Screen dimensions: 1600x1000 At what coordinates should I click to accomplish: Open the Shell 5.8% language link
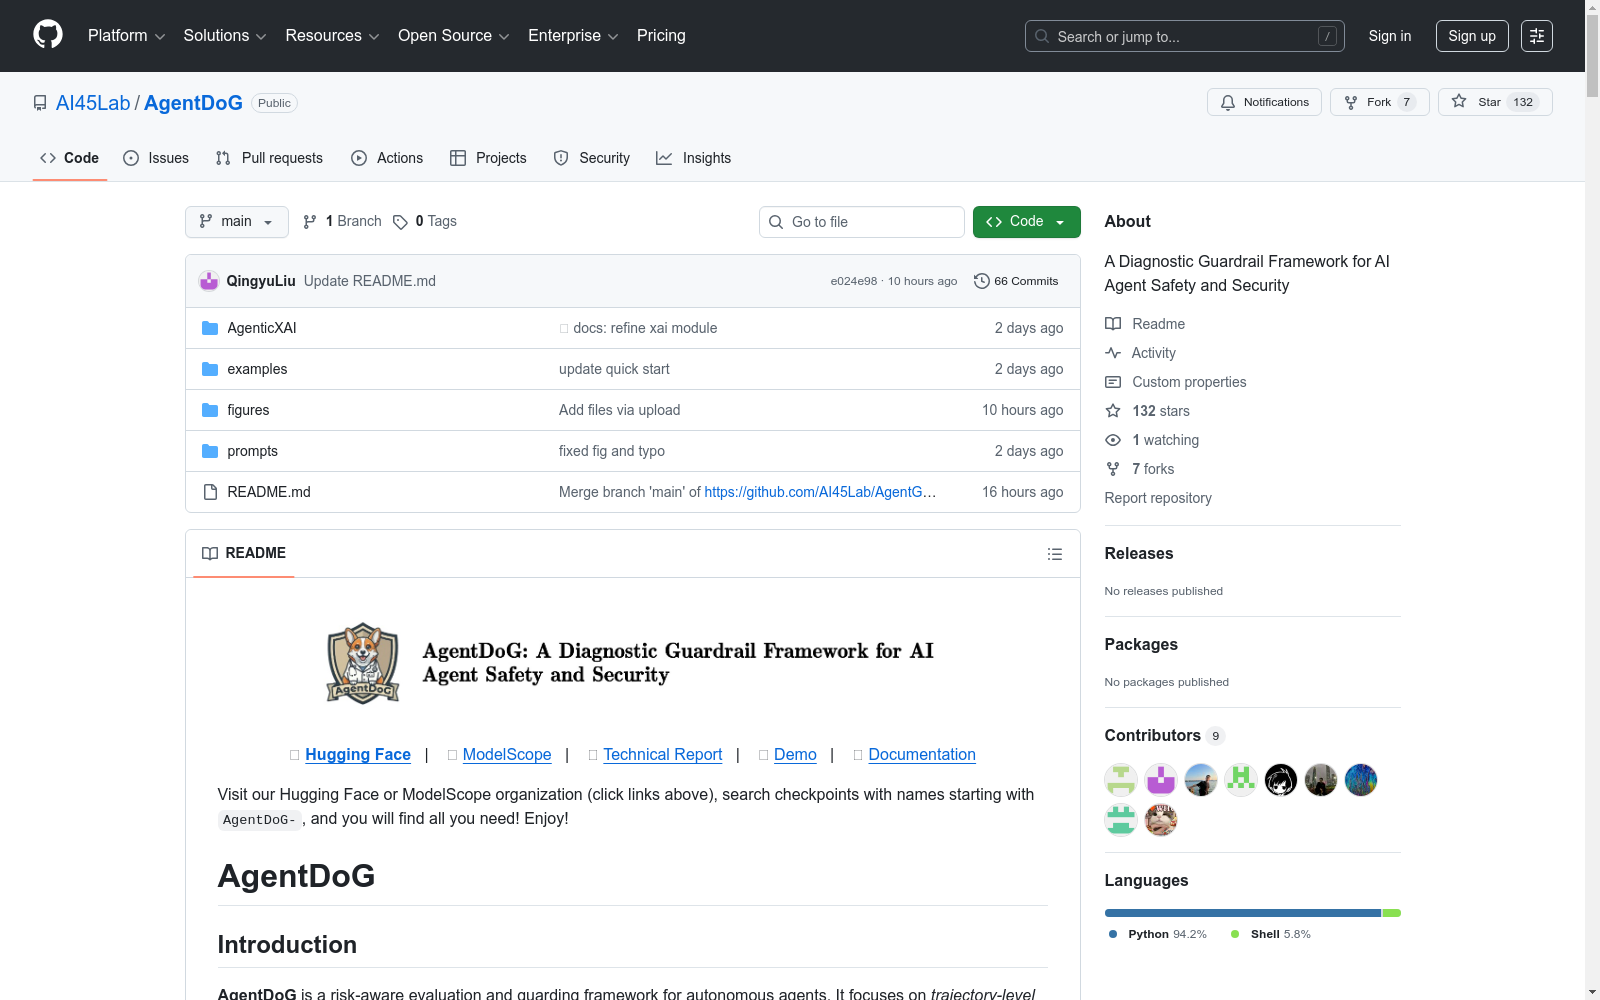coord(1271,934)
